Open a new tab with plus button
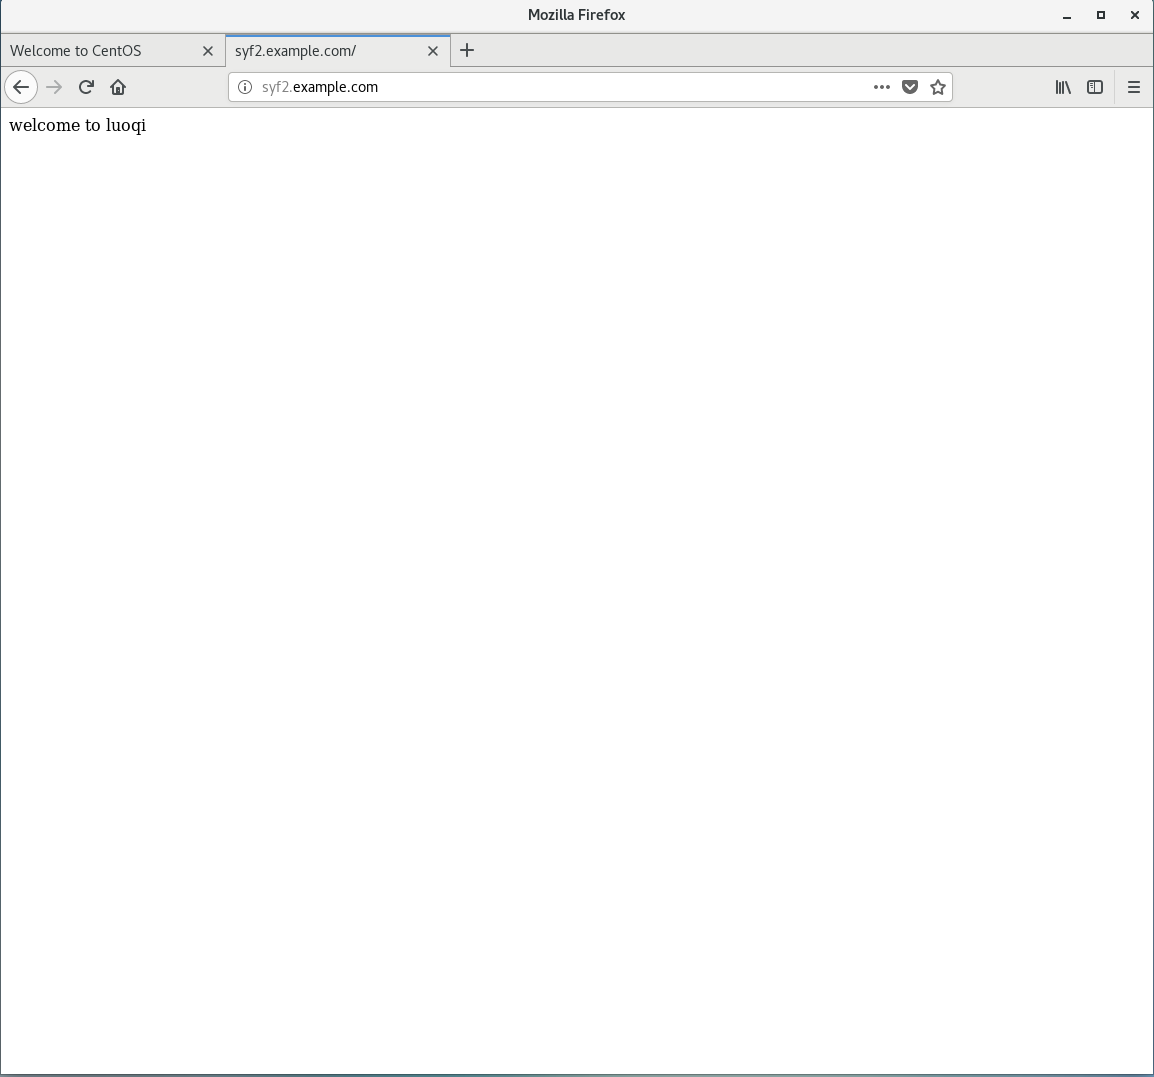This screenshot has height=1077, width=1154. point(467,50)
